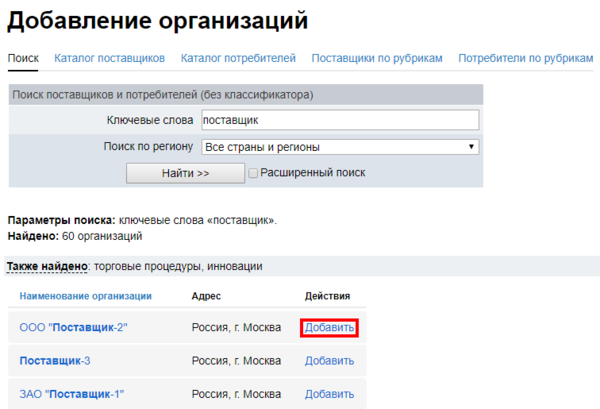600x409 pixels.
Task: Click the Действия column header
Action: click(x=327, y=296)
